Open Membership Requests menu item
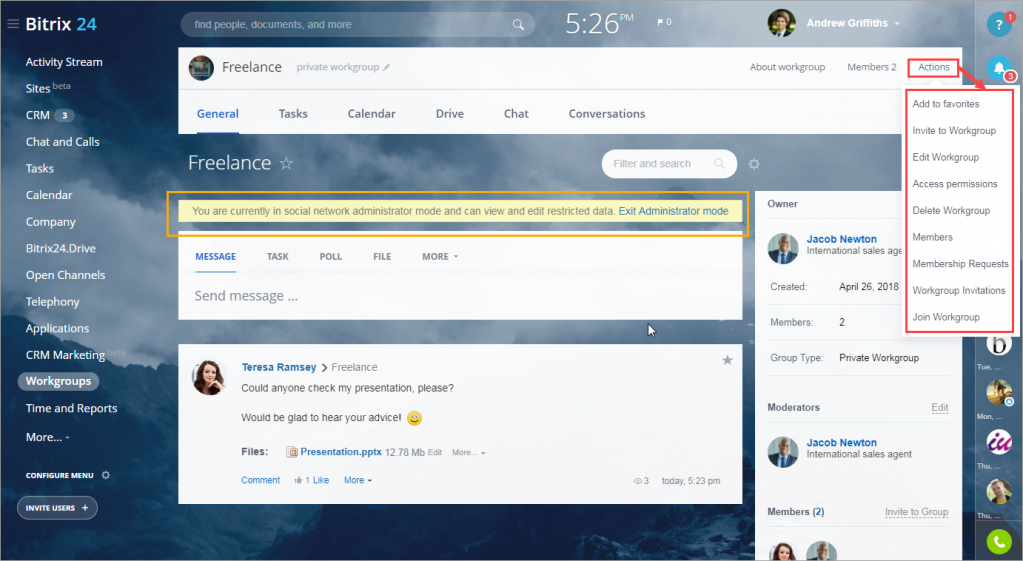 (960, 264)
